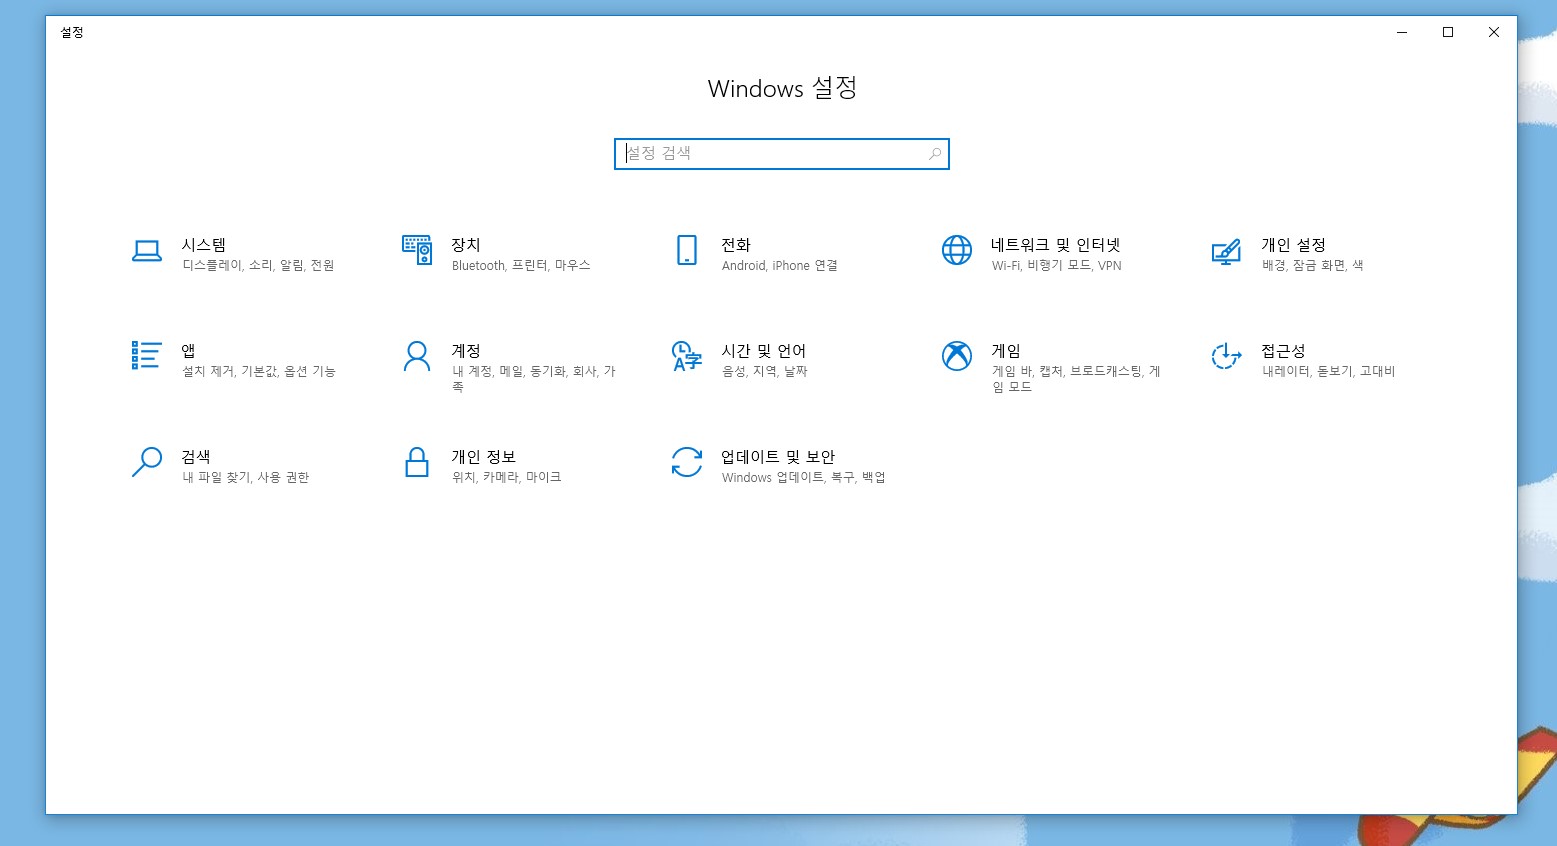This screenshot has height=846, width=1557.
Task: Maximize the 설정 window
Action: tap(1448, 32)
